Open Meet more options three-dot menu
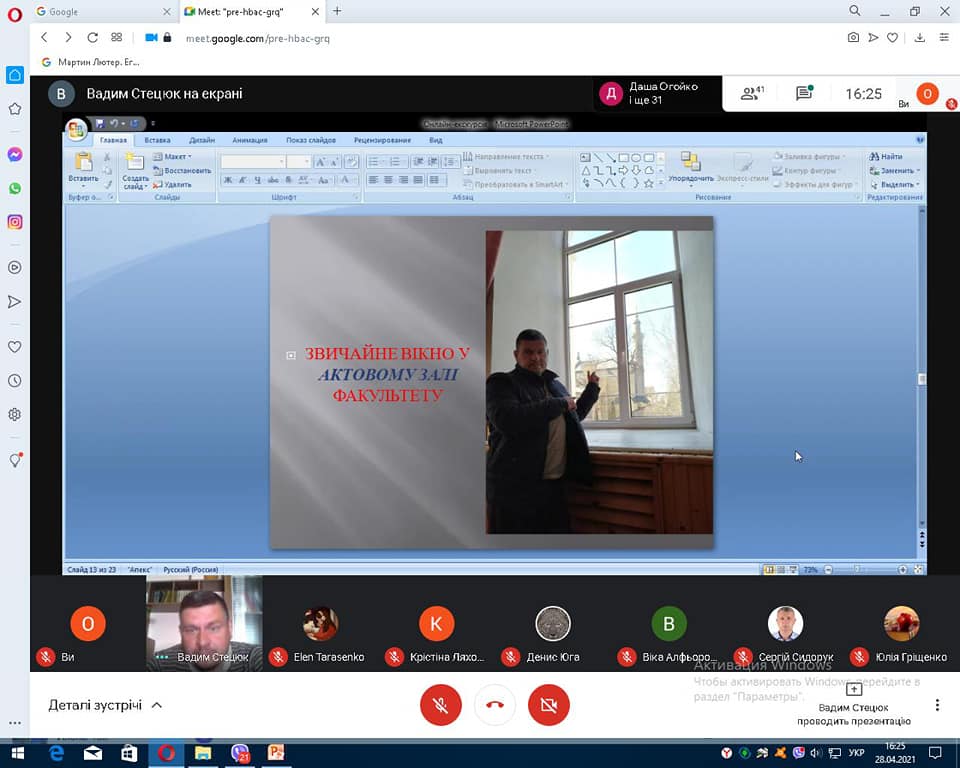This screenshot has width=960, height=768. click(x=937, y=705)
